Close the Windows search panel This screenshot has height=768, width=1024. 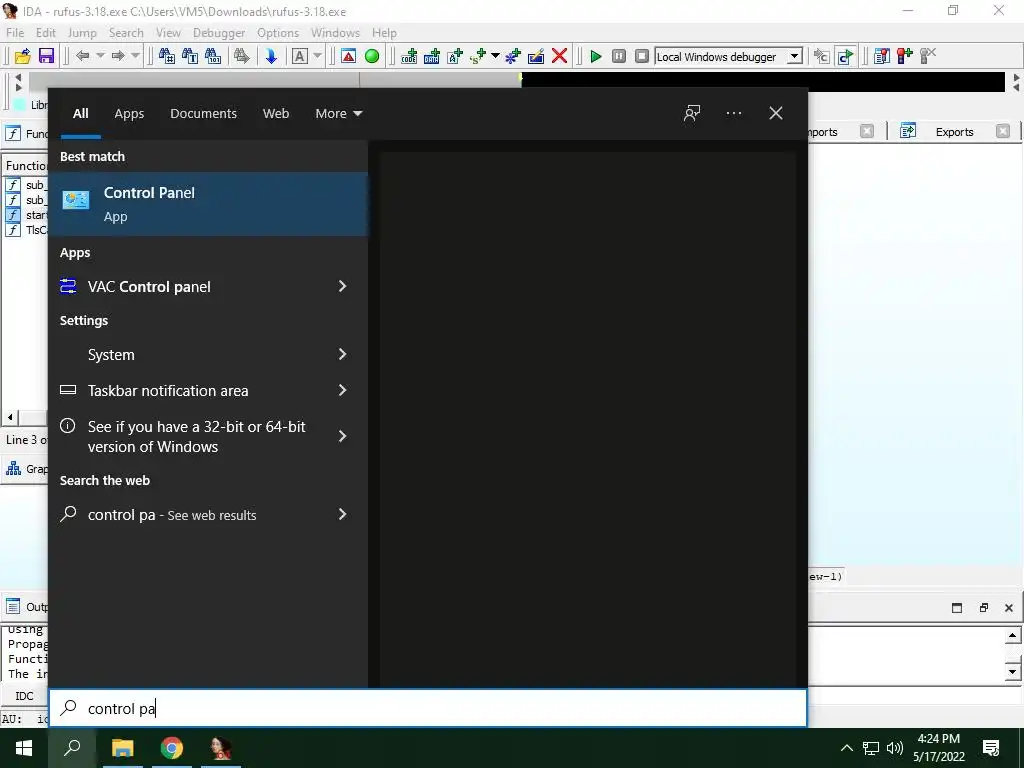click(x=776, y=114)
